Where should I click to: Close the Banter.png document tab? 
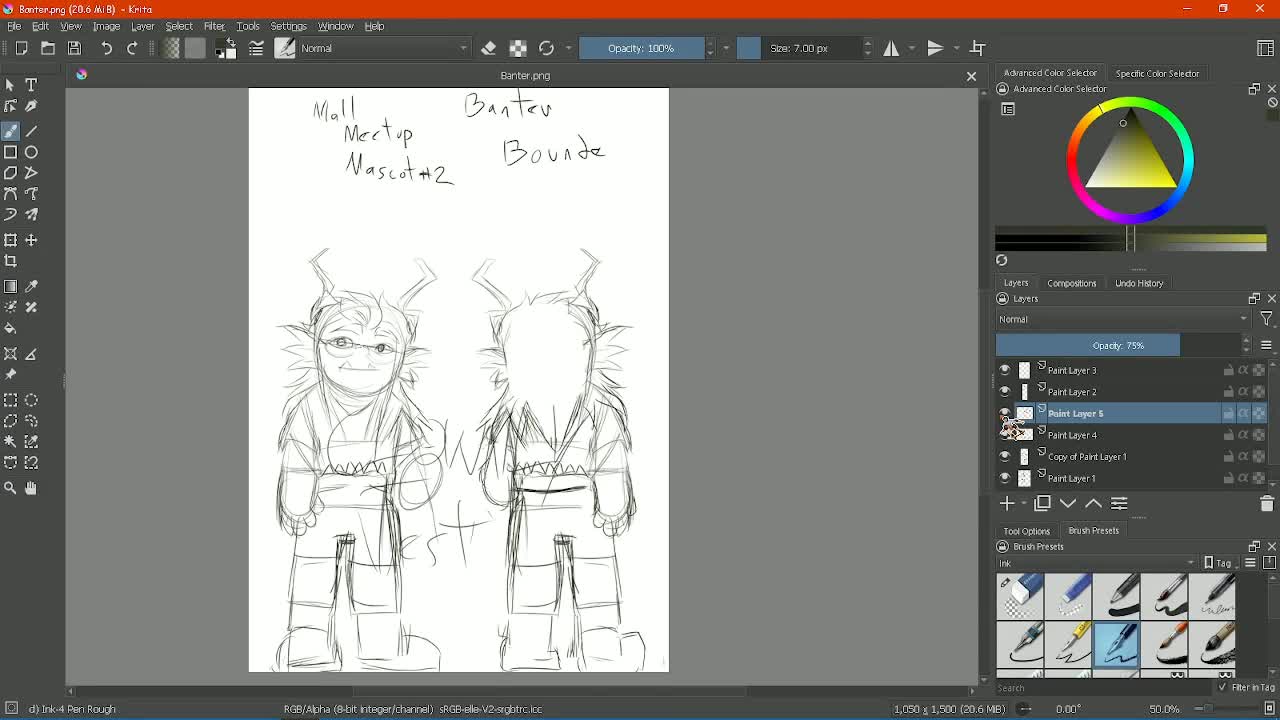coord(971,76)
